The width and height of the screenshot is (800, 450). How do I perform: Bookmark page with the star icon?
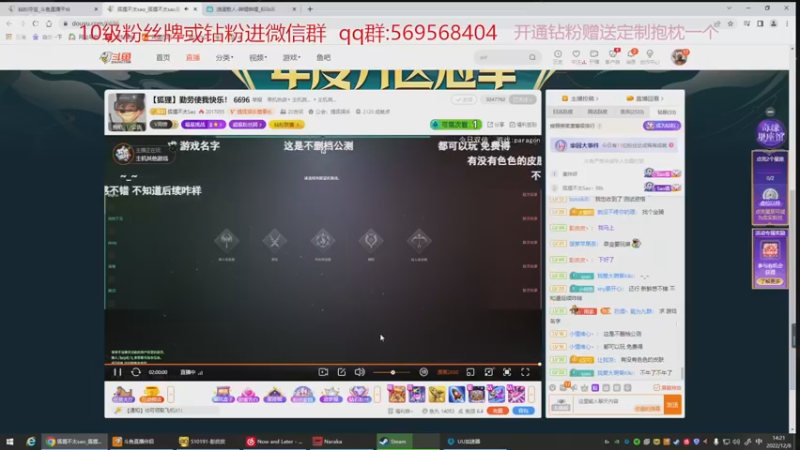731,23
